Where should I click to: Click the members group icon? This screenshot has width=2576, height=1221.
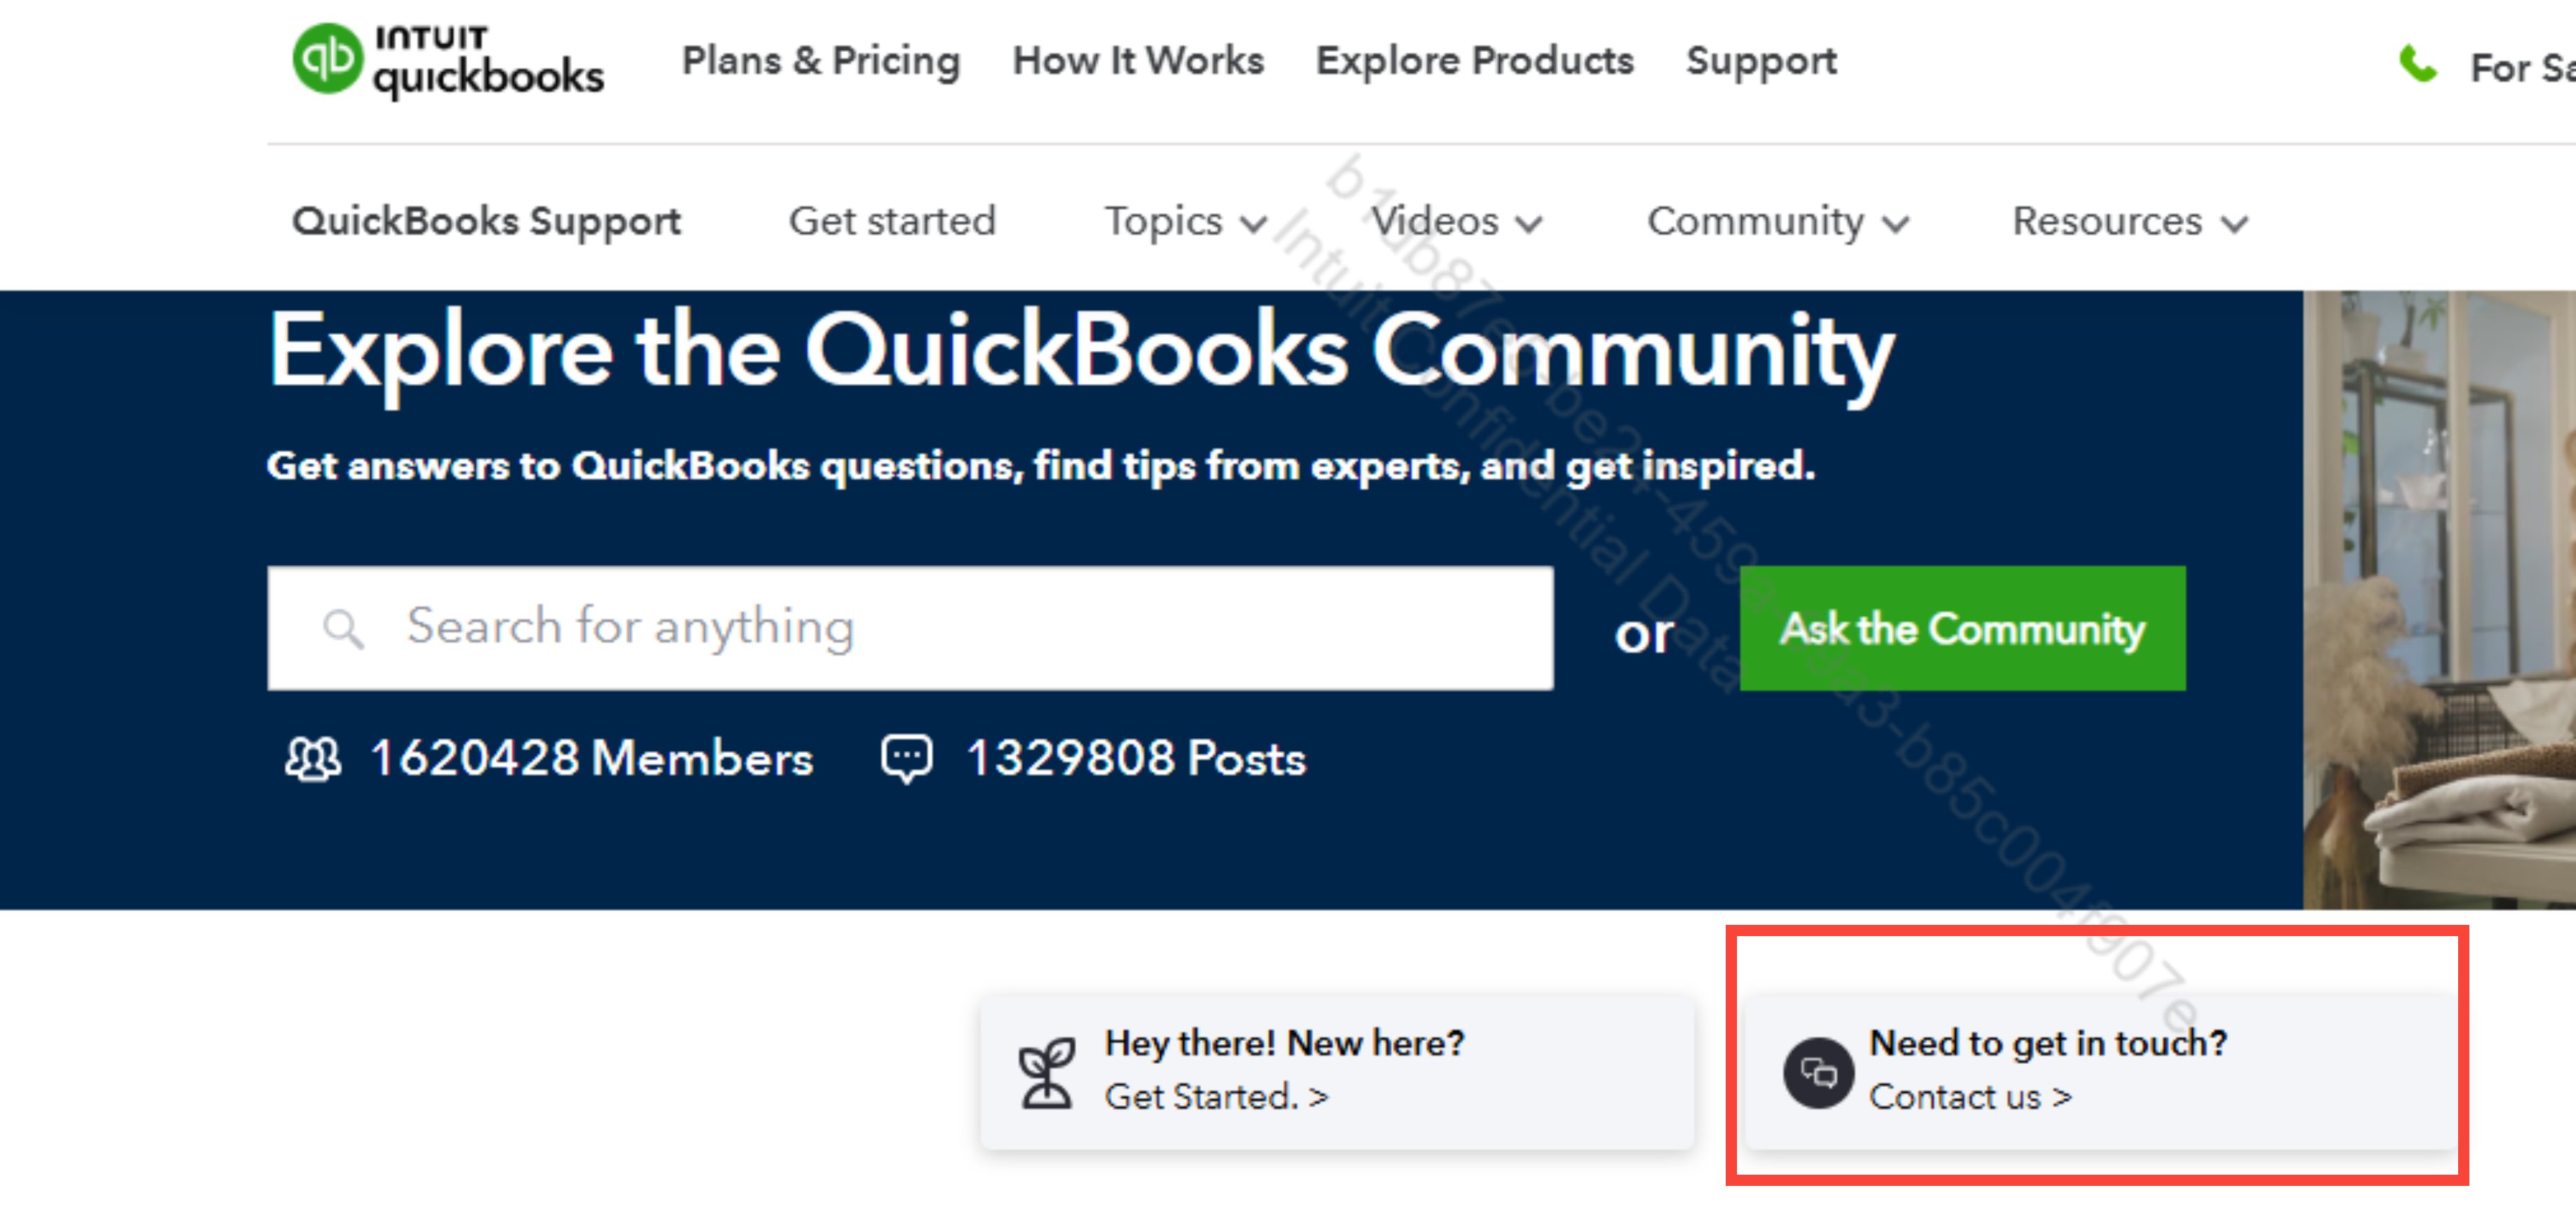click(x=312, y=759)
